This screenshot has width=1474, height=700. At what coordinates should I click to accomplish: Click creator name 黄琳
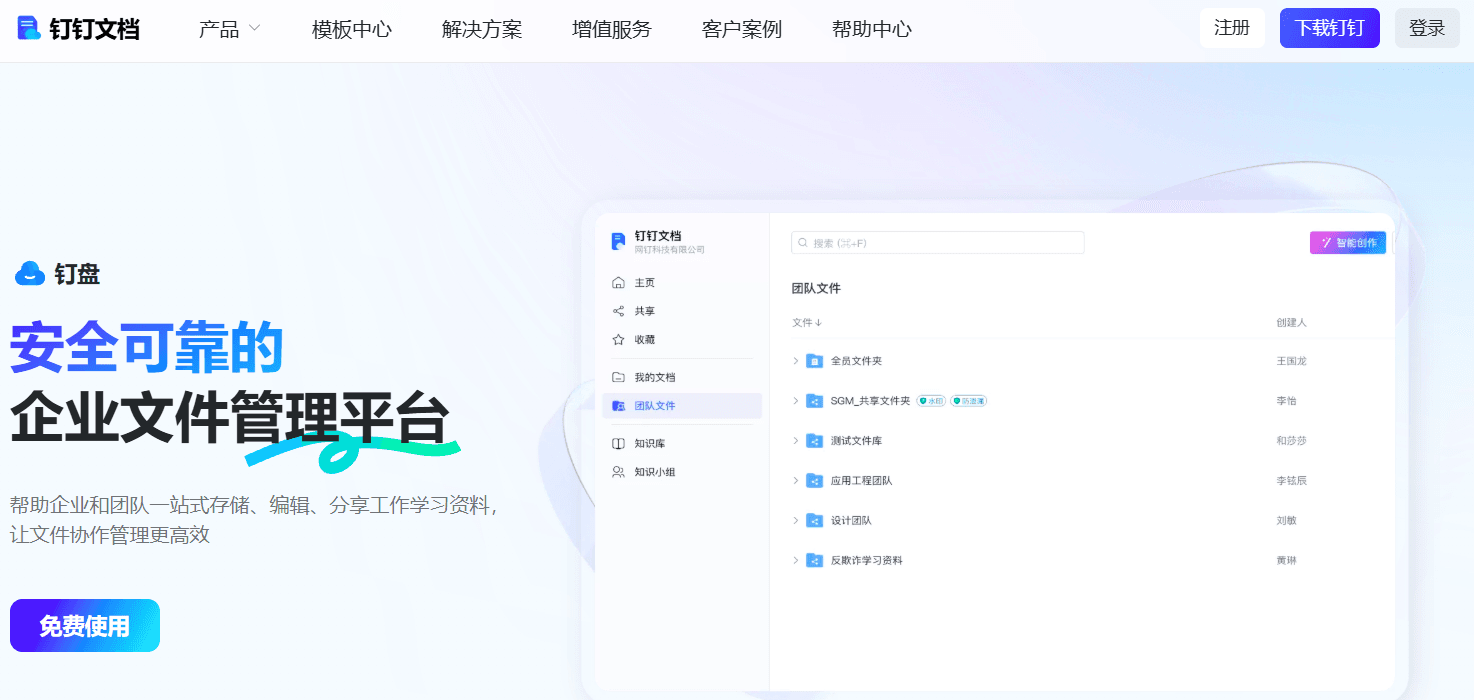1286,561
